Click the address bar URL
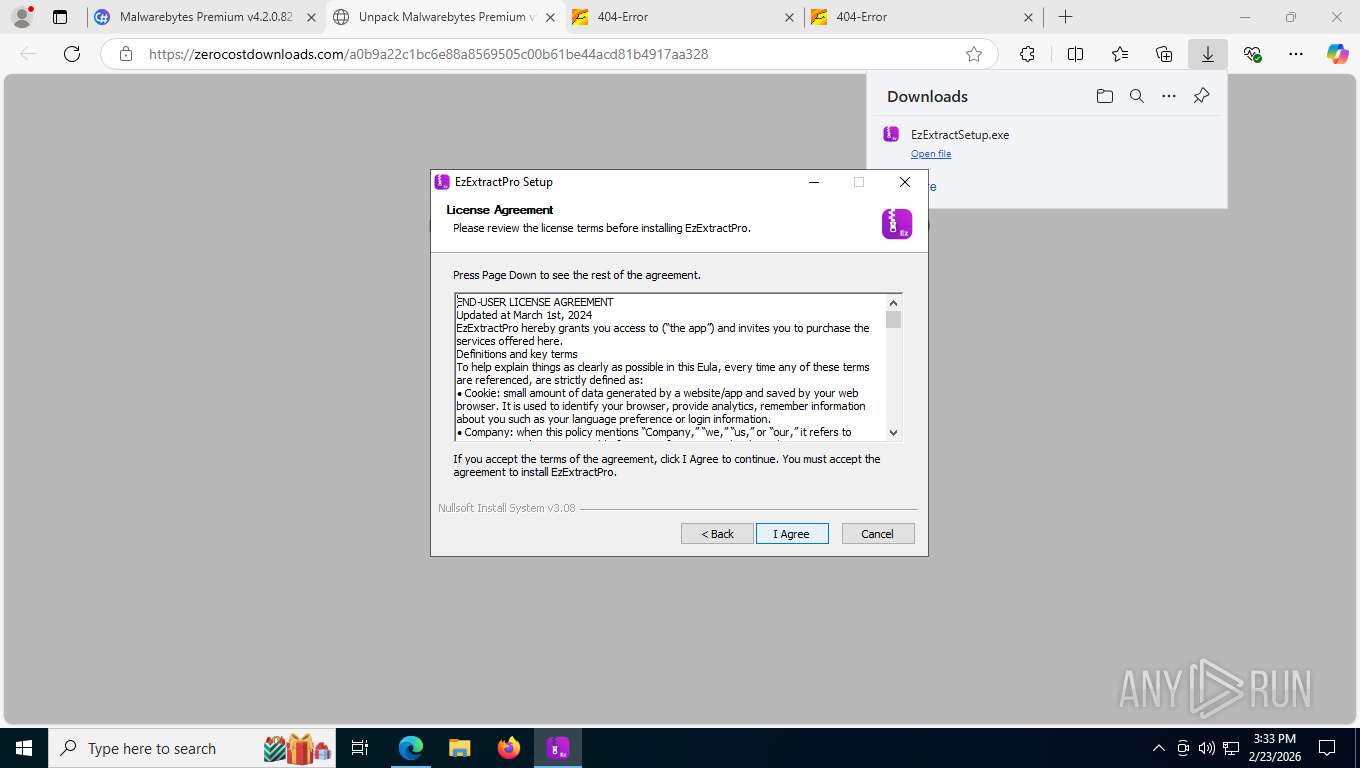Screen dimensions: 1360x768 coord(428,54)
